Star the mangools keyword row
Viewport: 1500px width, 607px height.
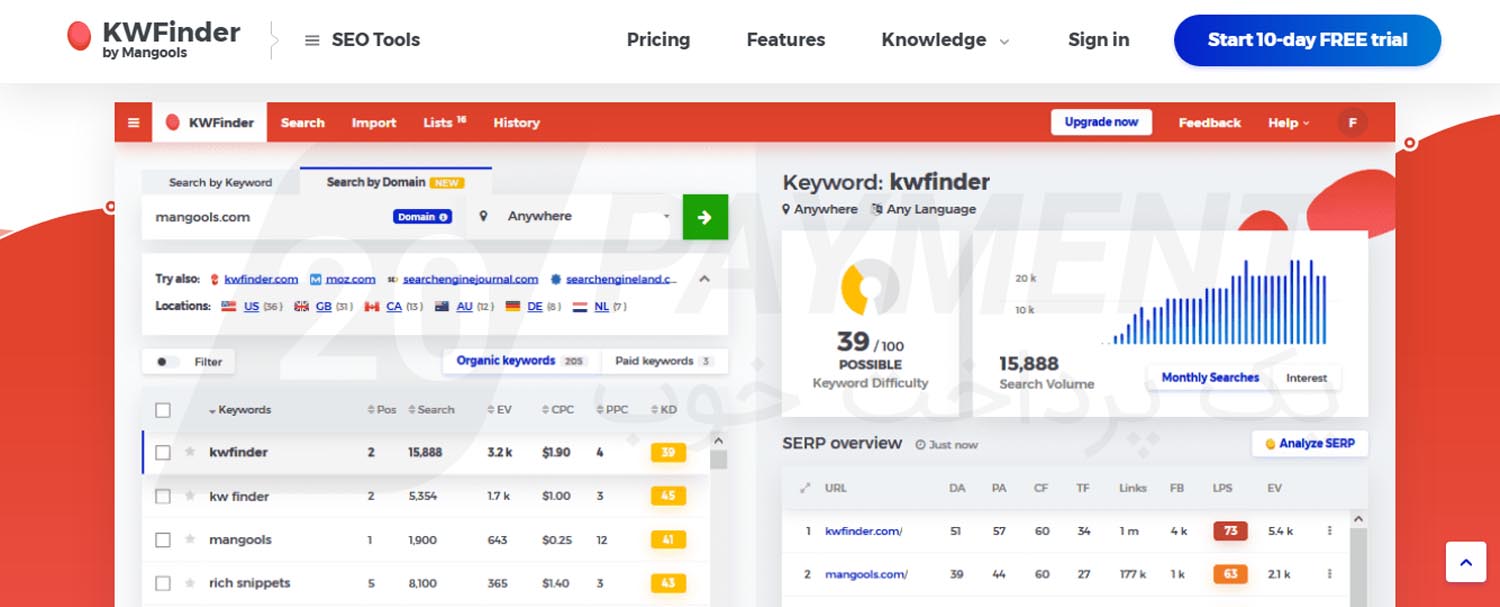click(x=190, y=539)
